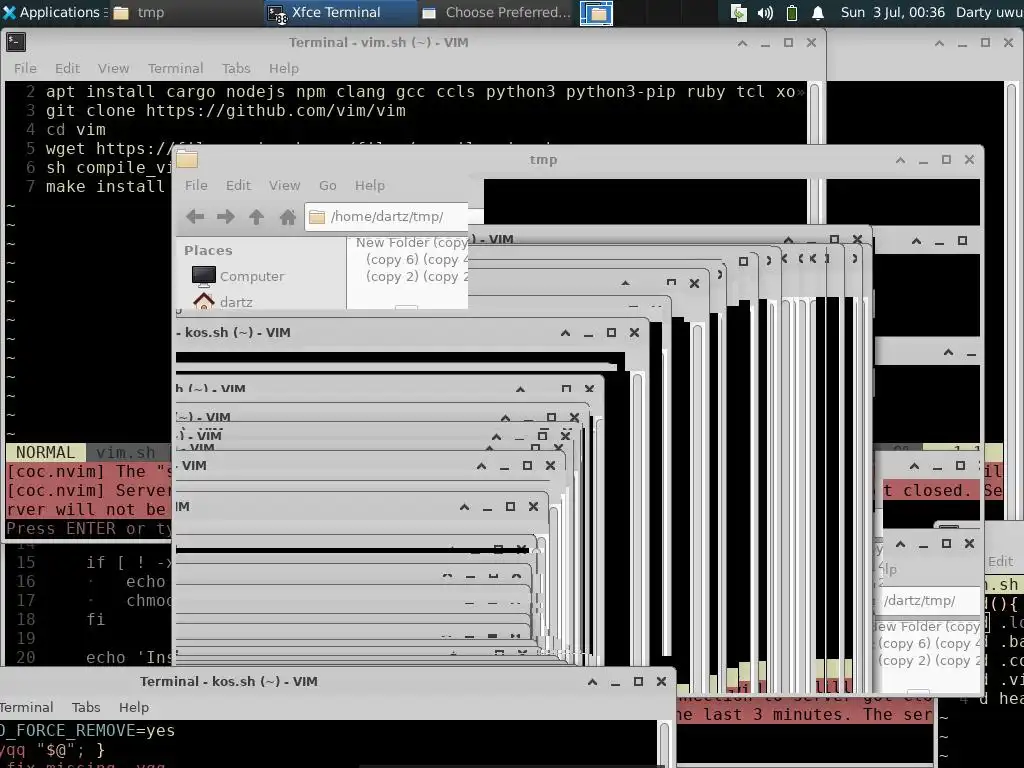The width and height of the screenshot is (1024, 768).
Task: Go forward in tmp file manager
Action: coord(226,217)
